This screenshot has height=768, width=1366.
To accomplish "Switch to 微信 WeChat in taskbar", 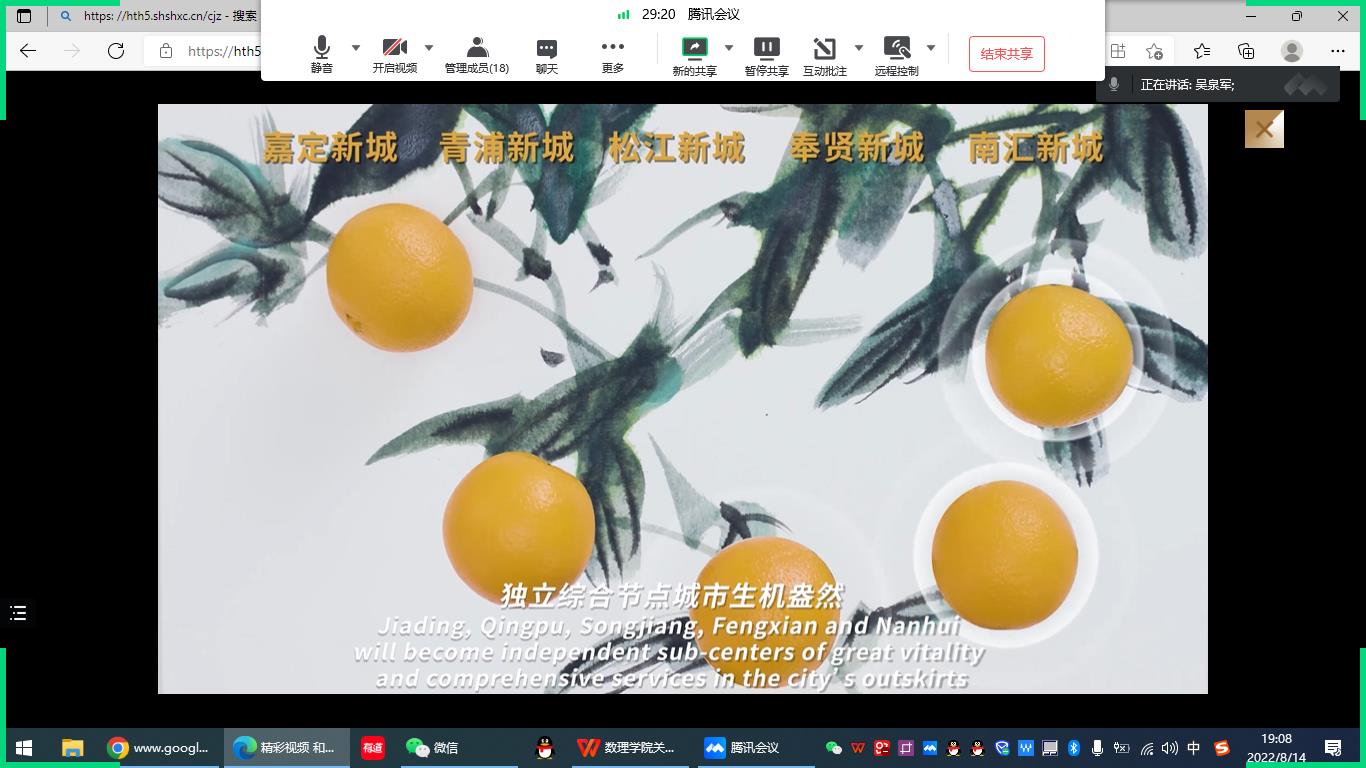I will [432, 747].
